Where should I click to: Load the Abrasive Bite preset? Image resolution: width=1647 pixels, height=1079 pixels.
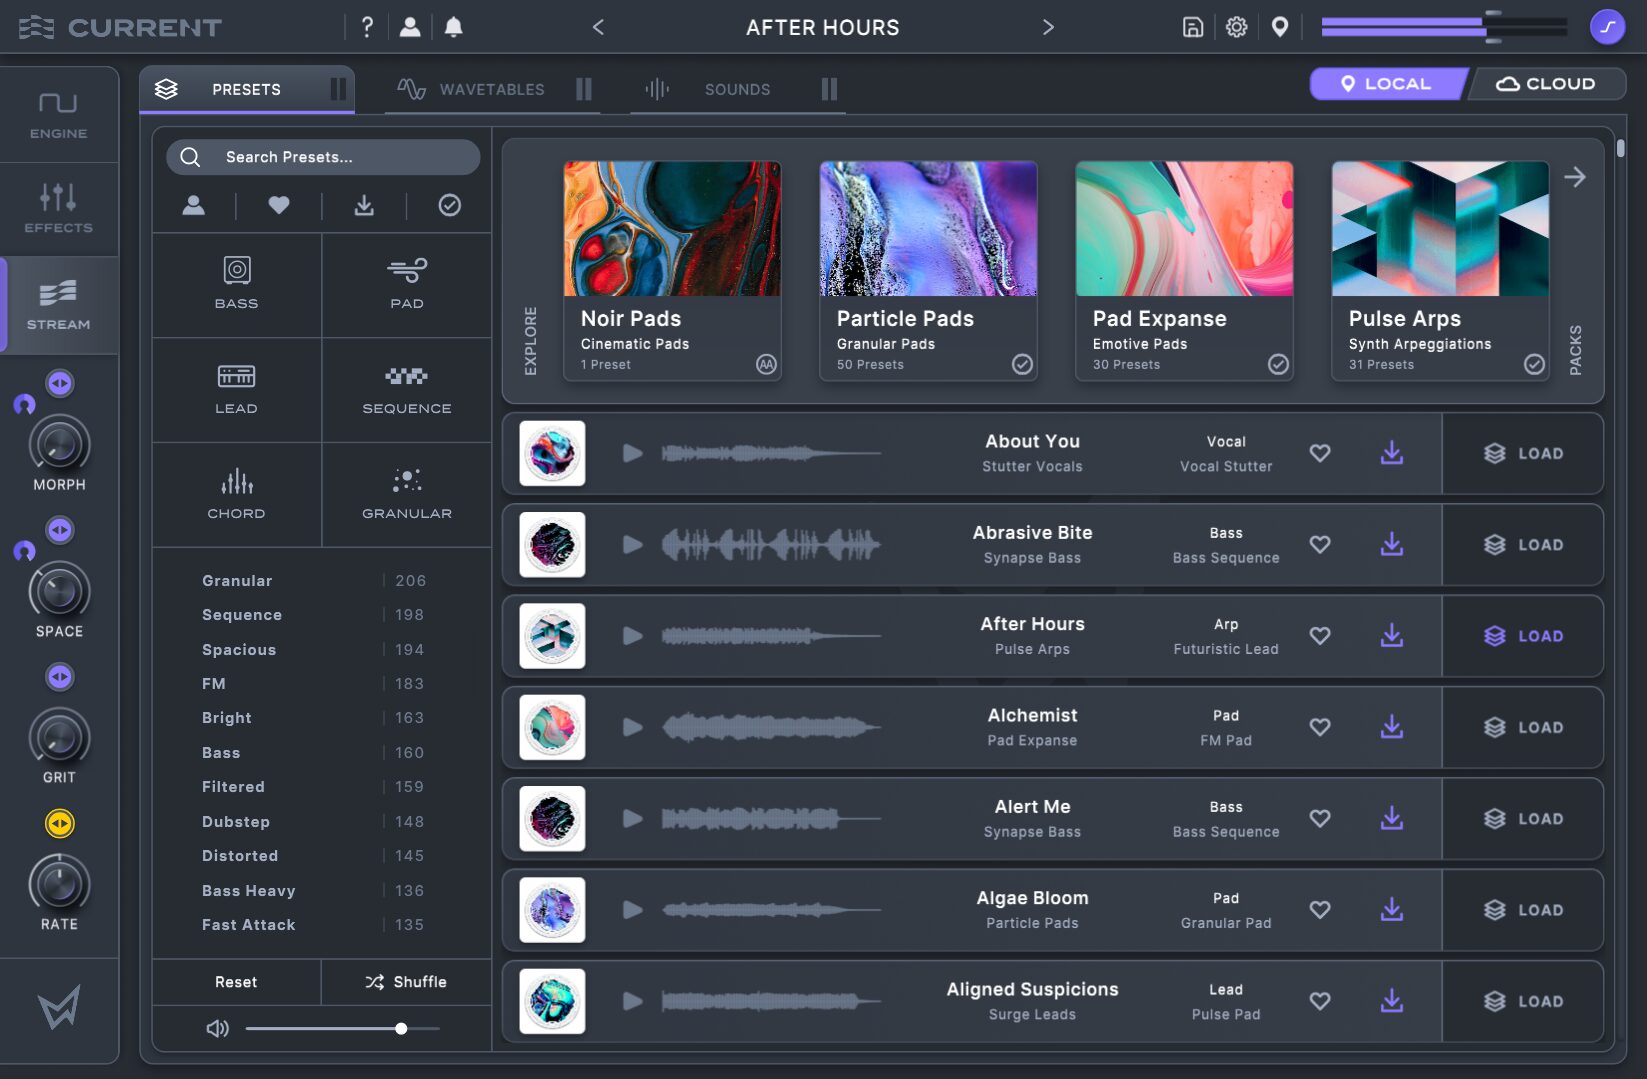[1523, 544]
